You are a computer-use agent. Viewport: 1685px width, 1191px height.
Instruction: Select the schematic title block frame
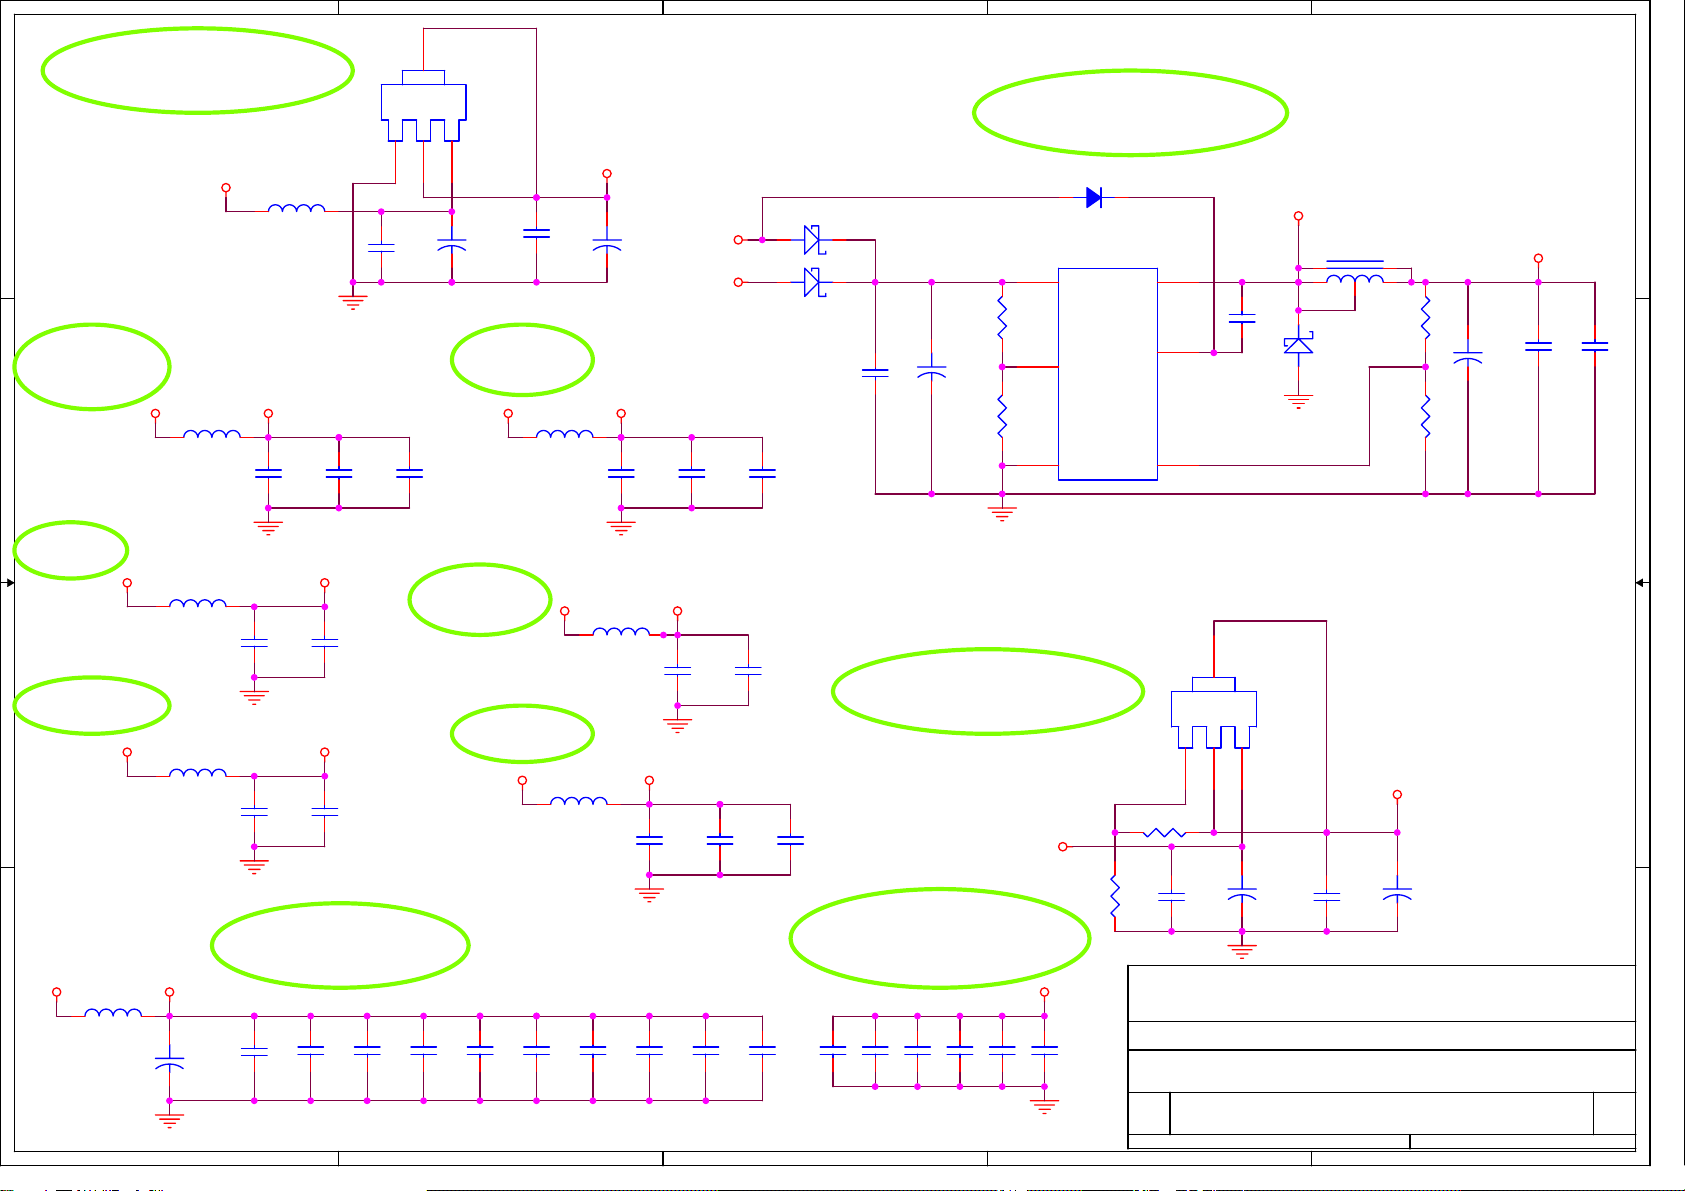click(1382, 1057)
